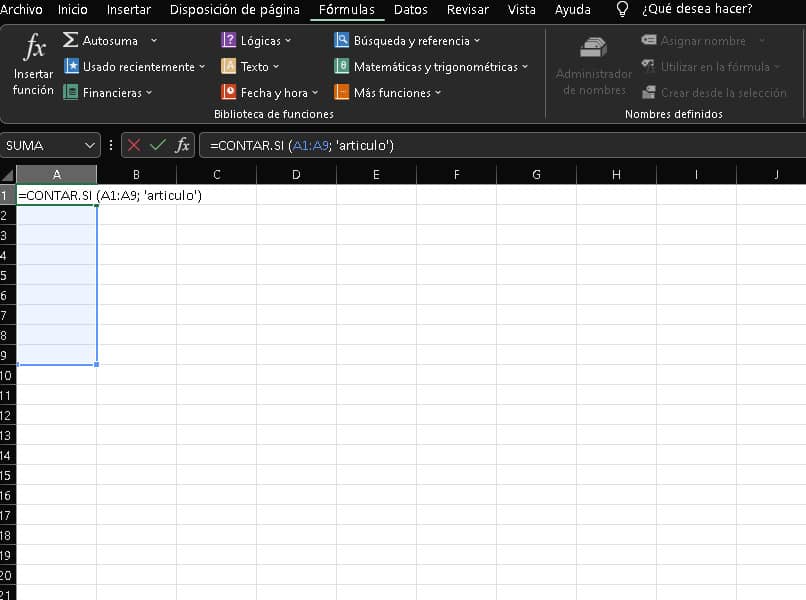Viewport: 806px width, 600px height.
Task: Open the Fecha y hora icon
Action: click(229, 93)
